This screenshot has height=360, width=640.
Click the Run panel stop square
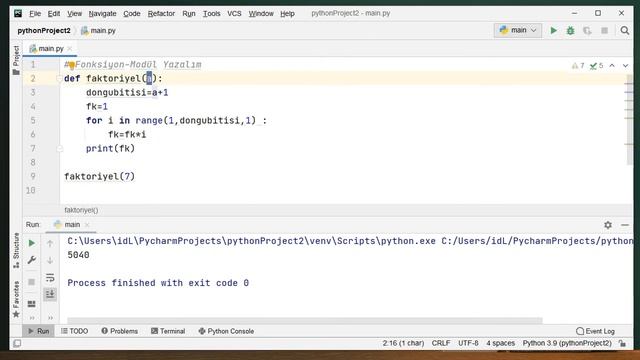31,282
